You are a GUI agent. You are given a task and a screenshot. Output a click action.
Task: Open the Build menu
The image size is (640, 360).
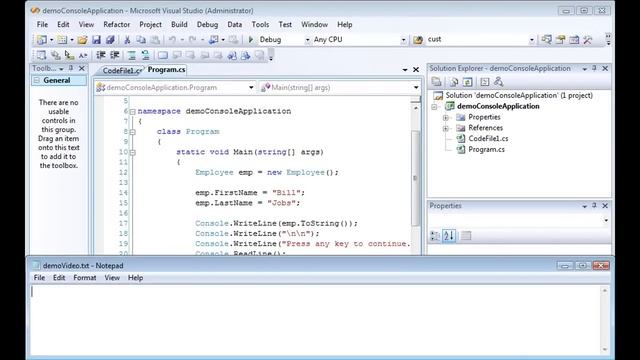click(179, 24)
